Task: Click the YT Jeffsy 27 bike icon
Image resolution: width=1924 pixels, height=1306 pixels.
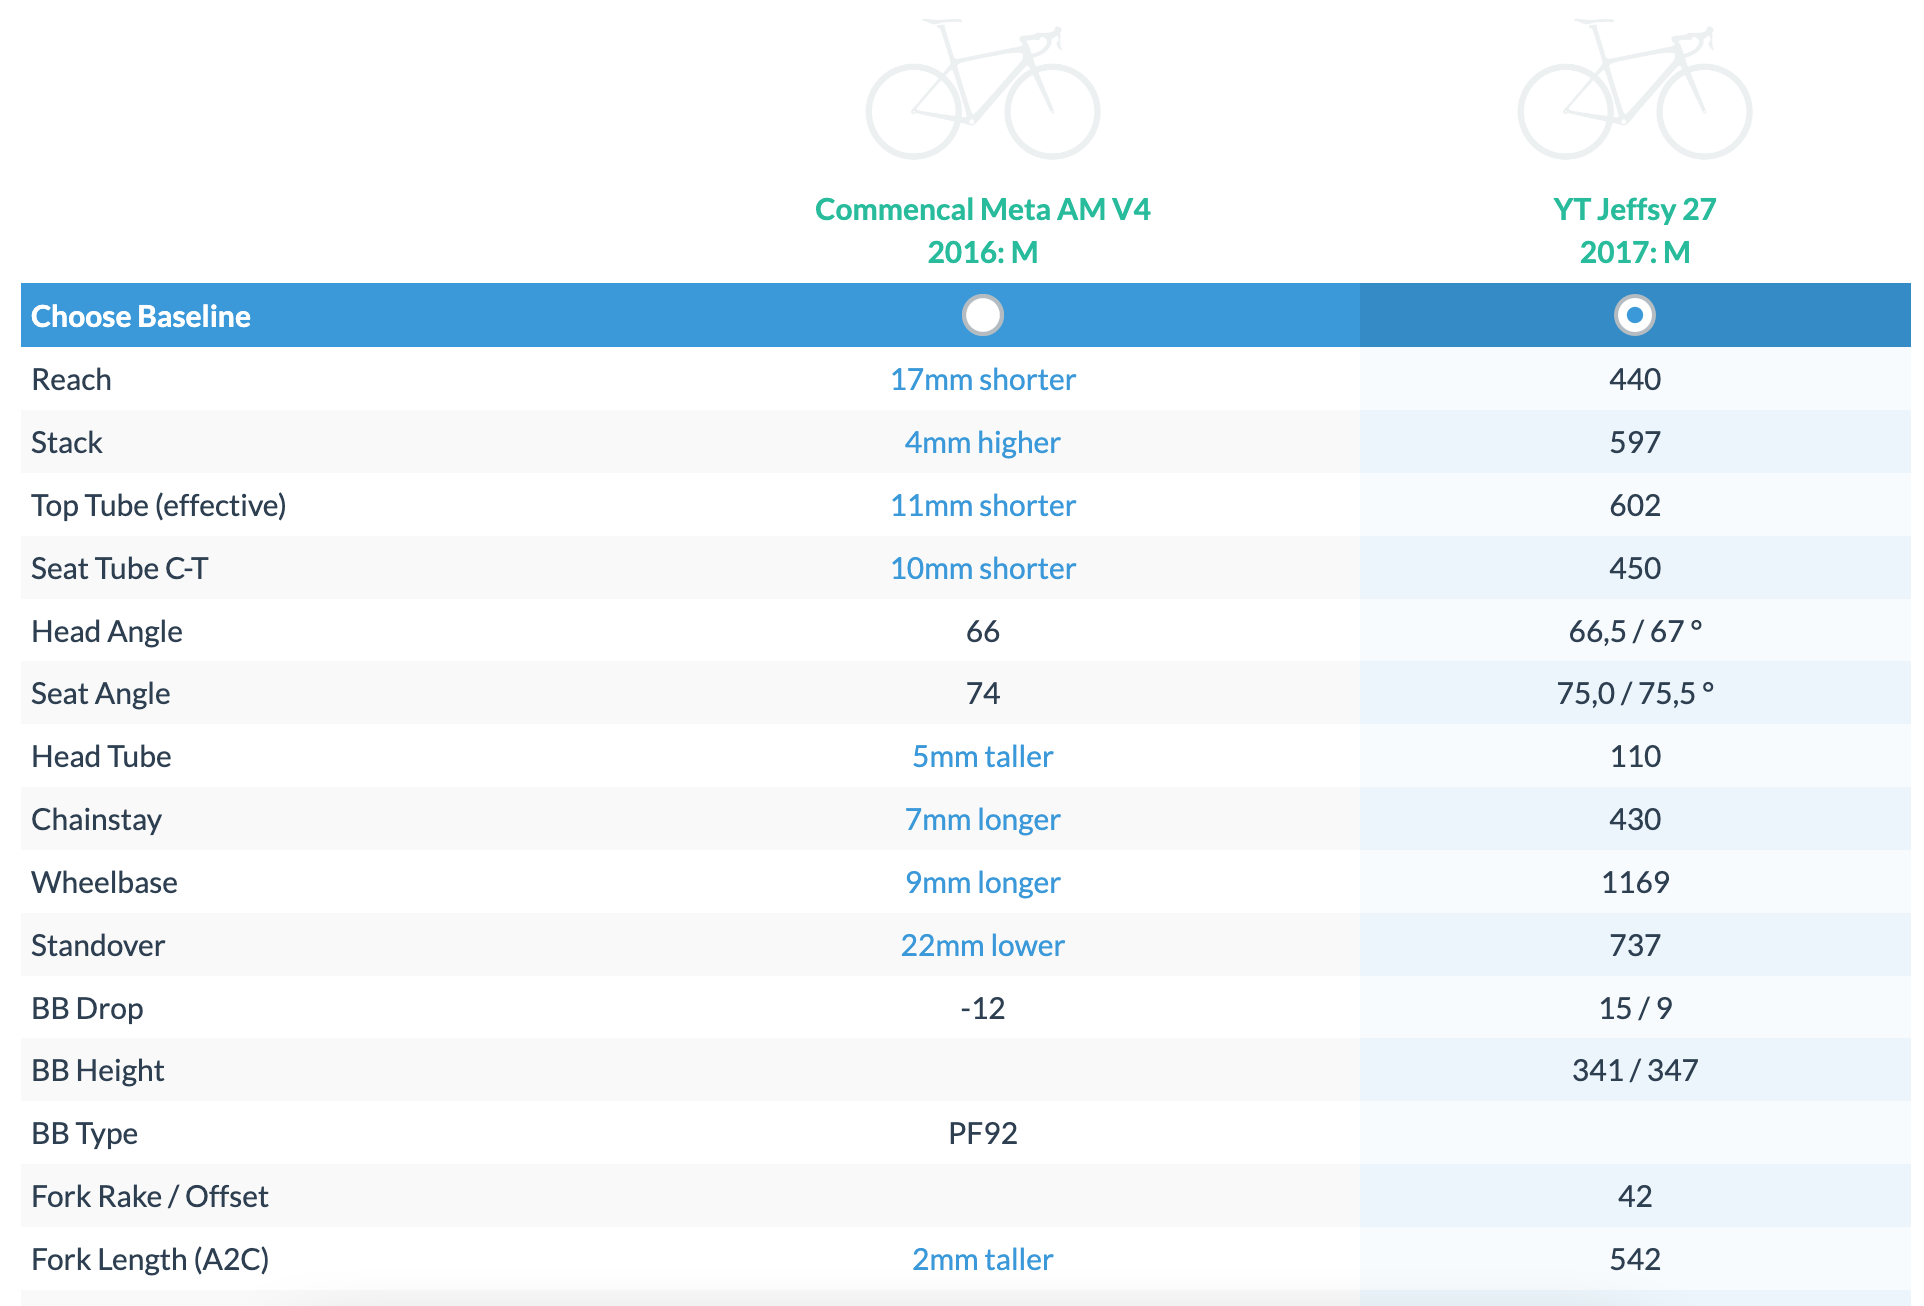Action: pos(1634,90)
